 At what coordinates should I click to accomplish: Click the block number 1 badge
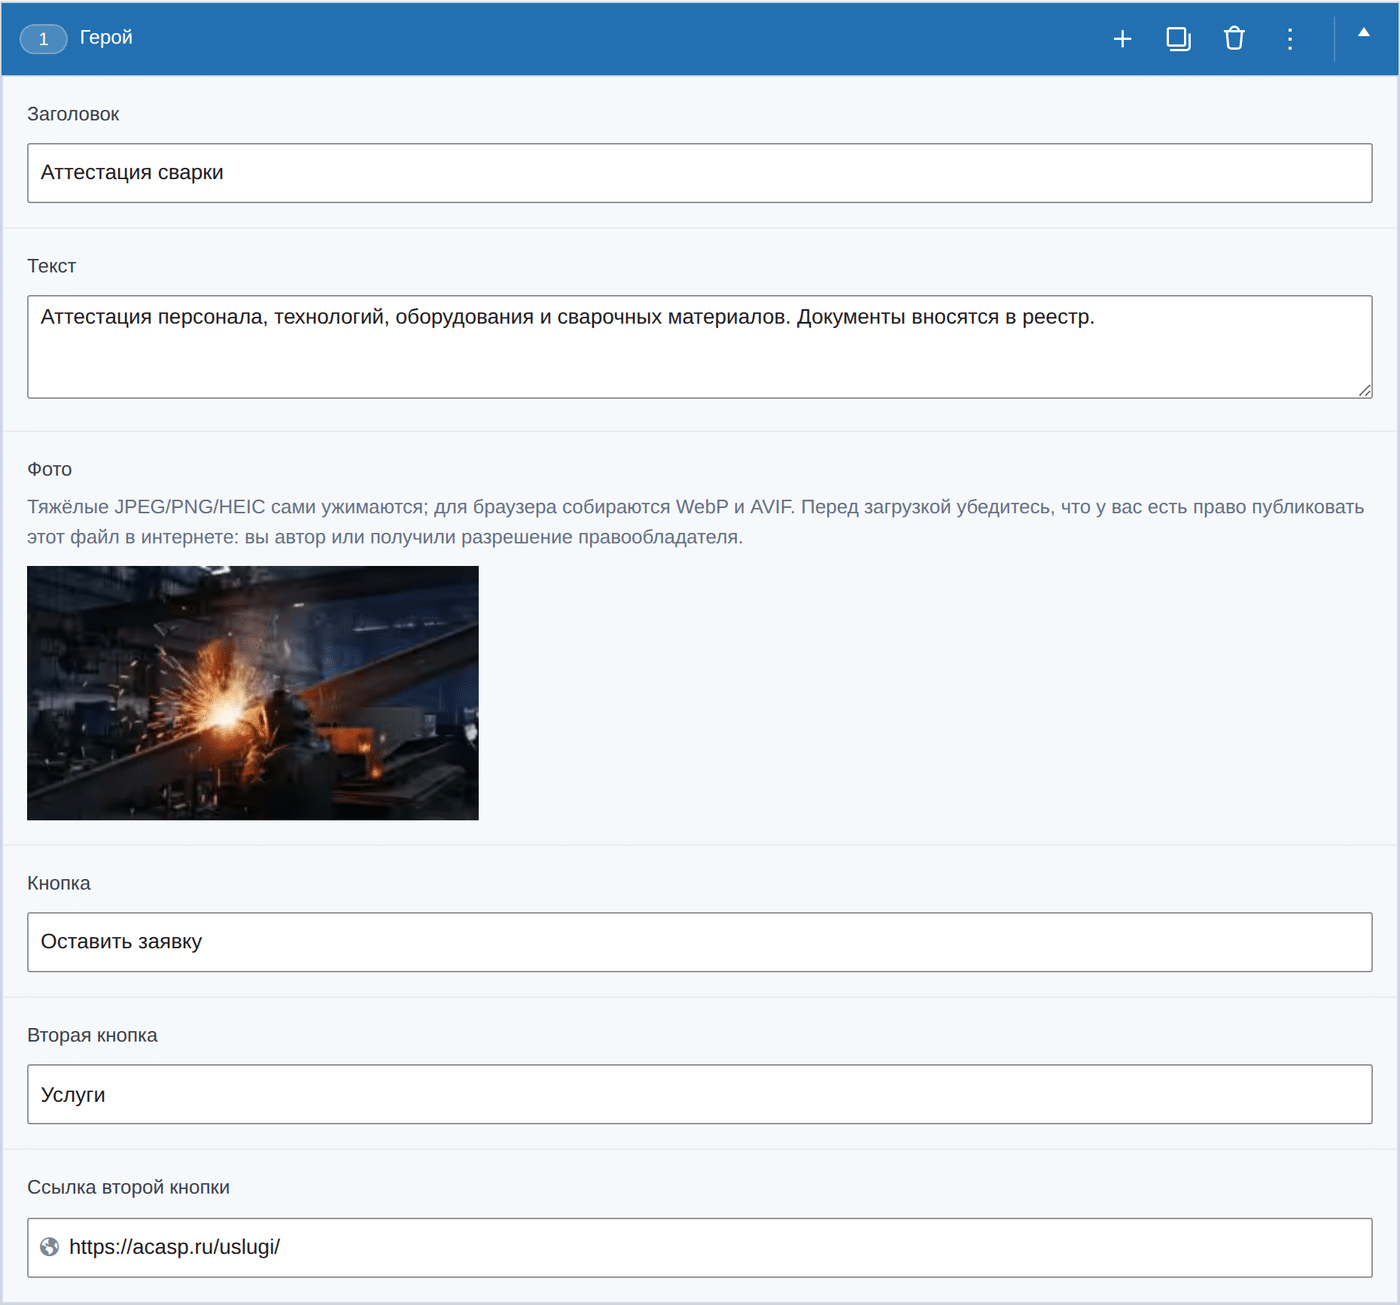[43, 39]
